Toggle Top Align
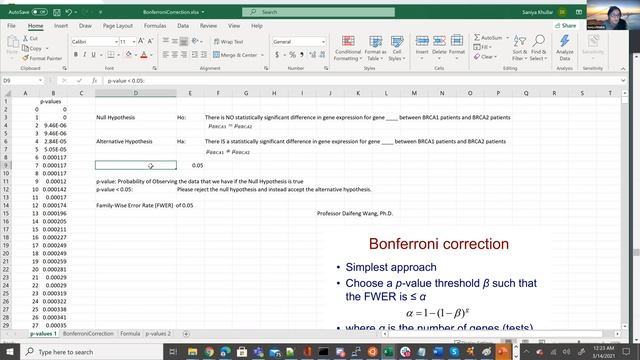The width and height of the screenshot is (640, 360). point(165,41)
